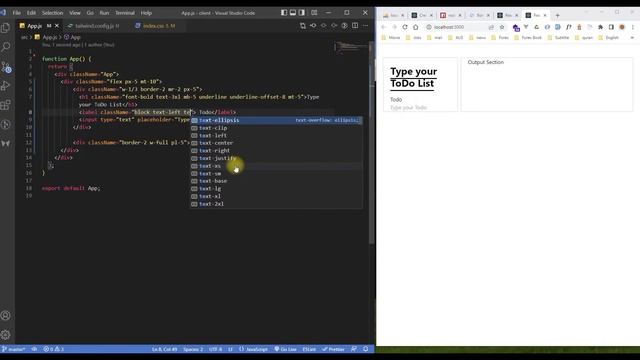The height and width of the screenshot is (360, 640).
Task: Select text-base suggestion
Action: pos(276,181)
